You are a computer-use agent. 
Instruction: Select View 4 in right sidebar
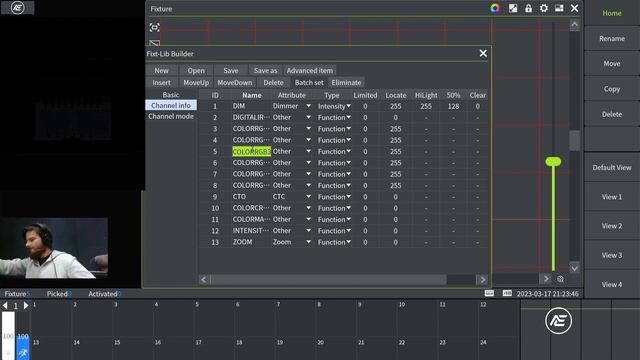(612, 284)
